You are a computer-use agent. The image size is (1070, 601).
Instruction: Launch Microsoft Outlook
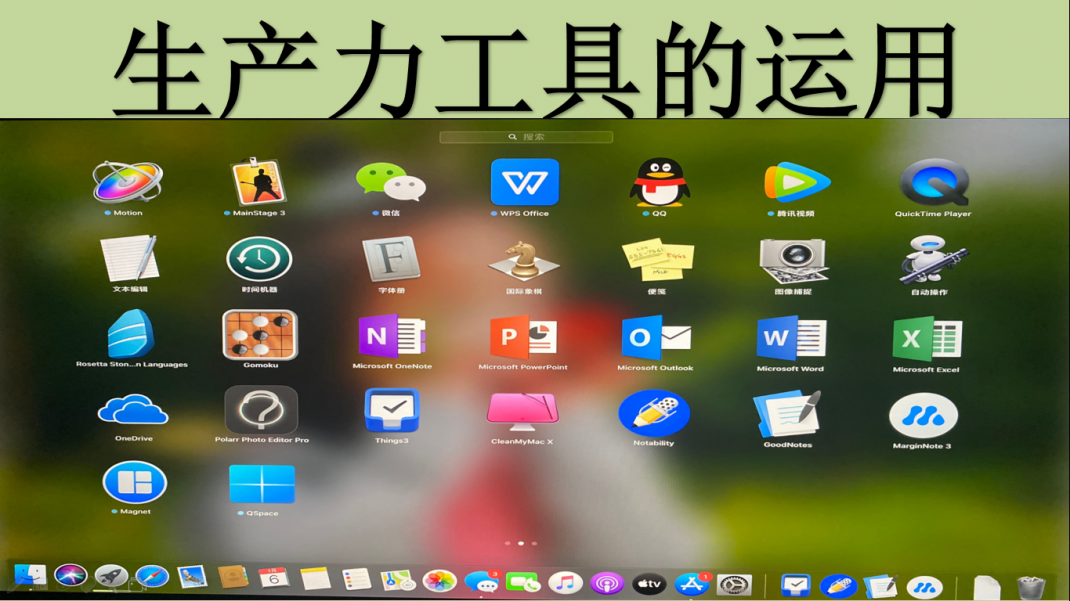(656, 338)
